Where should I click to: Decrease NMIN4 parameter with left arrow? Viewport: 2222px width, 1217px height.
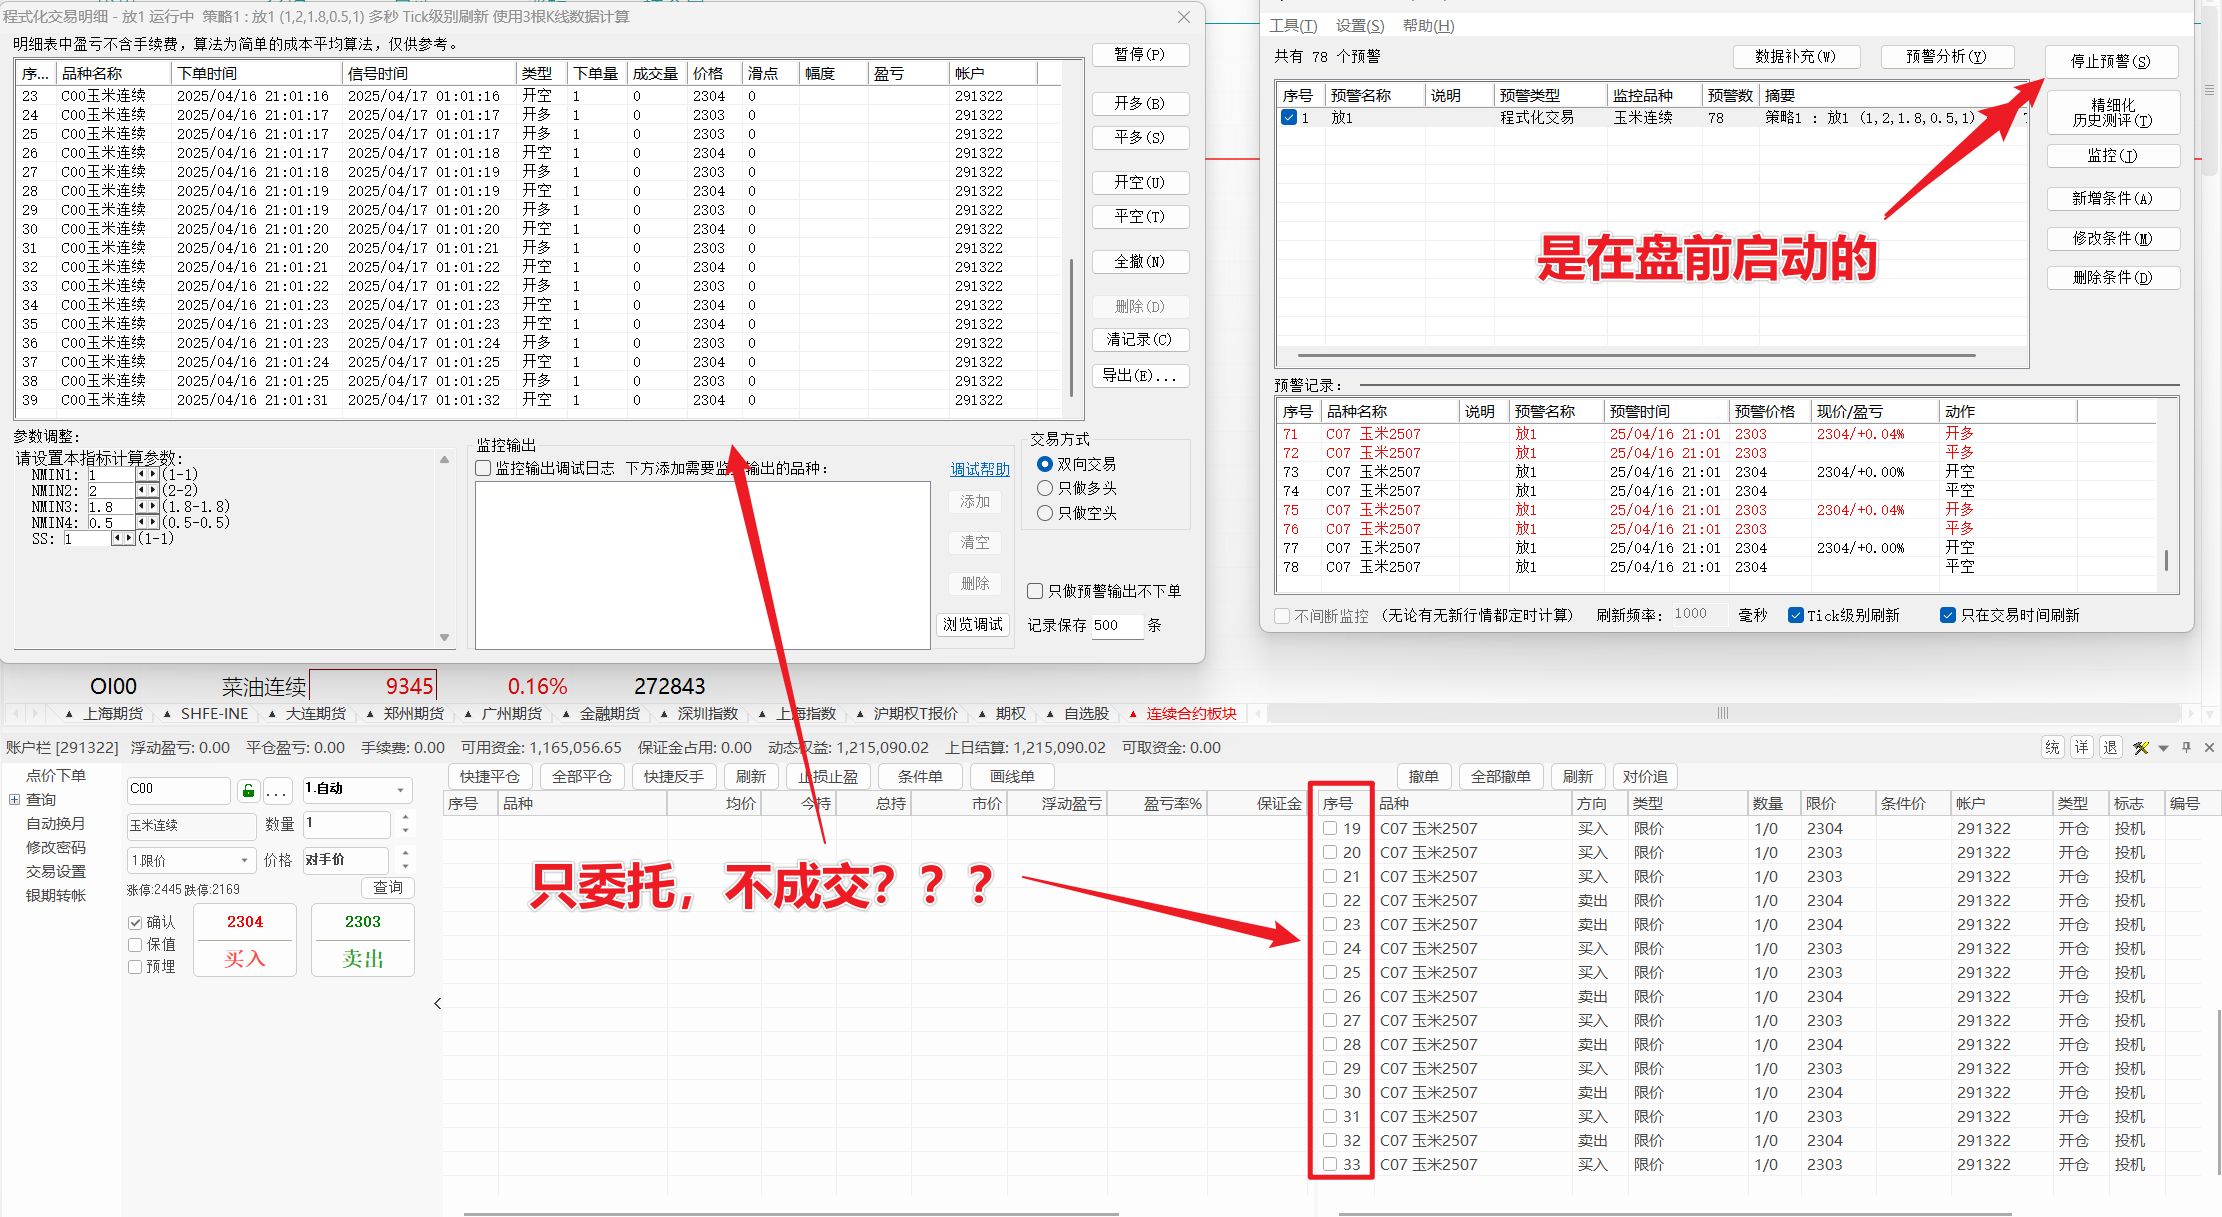coord(142,523)
